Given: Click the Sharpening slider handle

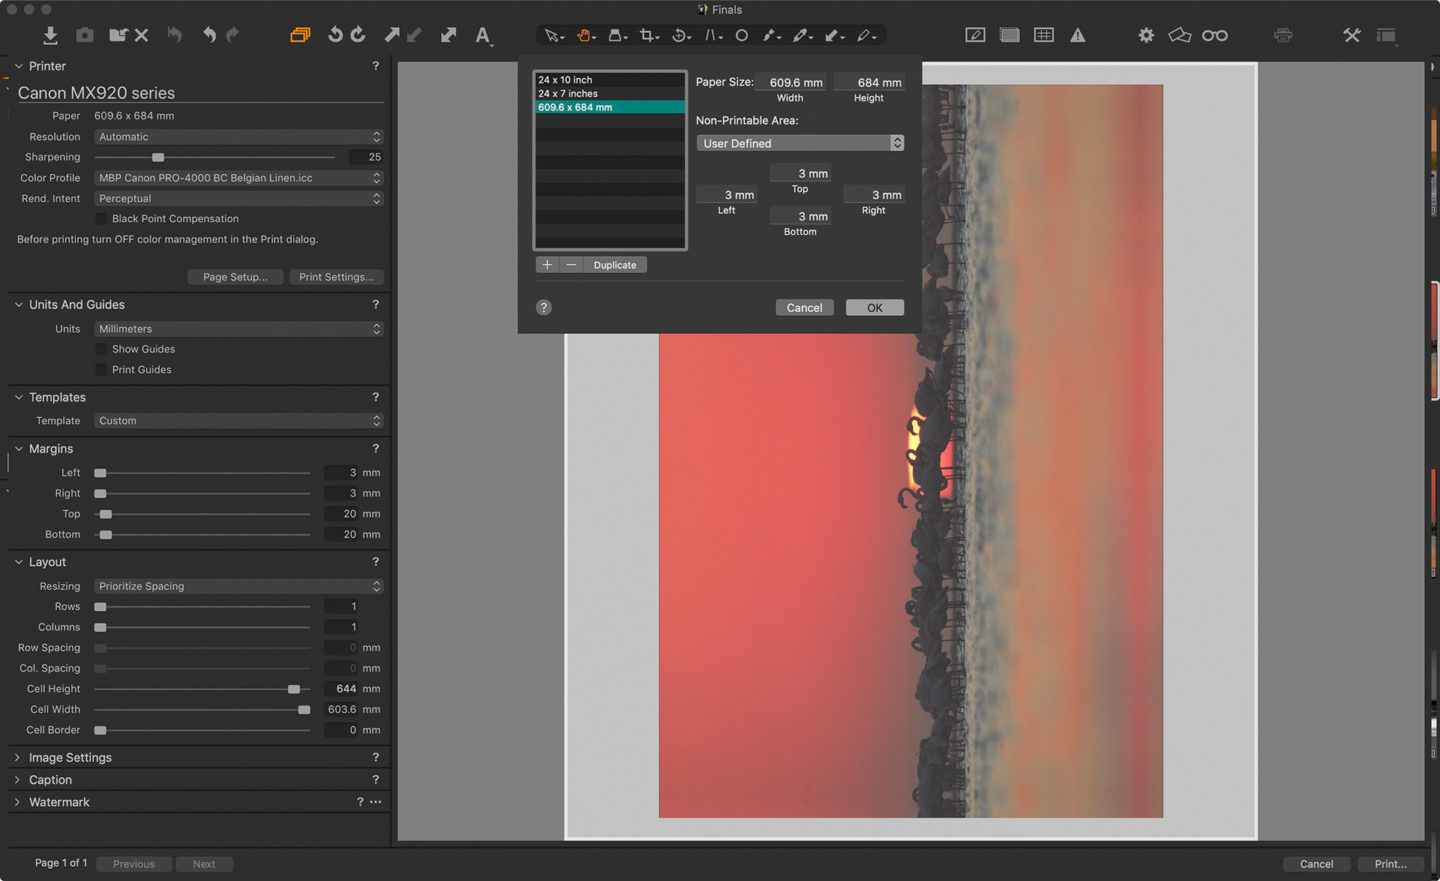Looking at the screenshot, I should coord(158,157).
